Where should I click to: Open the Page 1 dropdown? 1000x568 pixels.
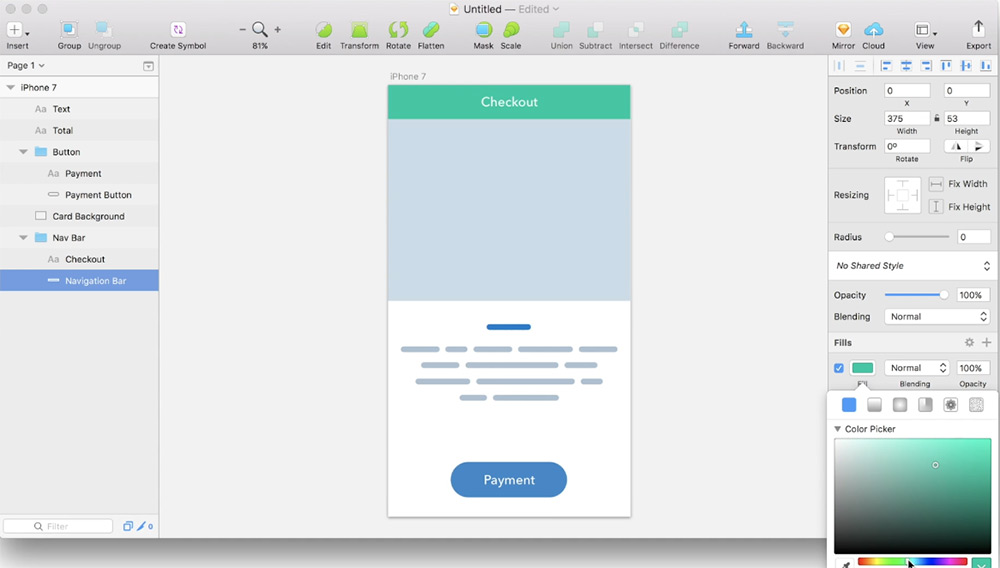click(x=26, y=66)
